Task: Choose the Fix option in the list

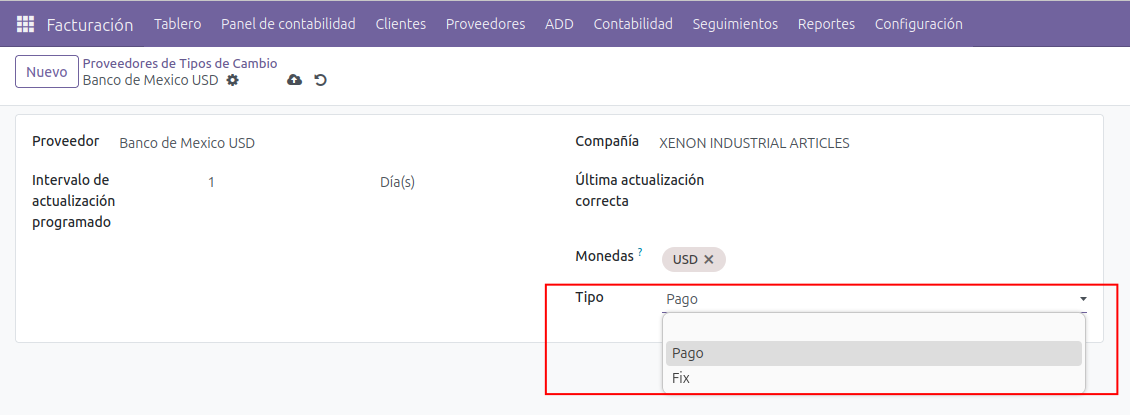Action: point(873,378)
